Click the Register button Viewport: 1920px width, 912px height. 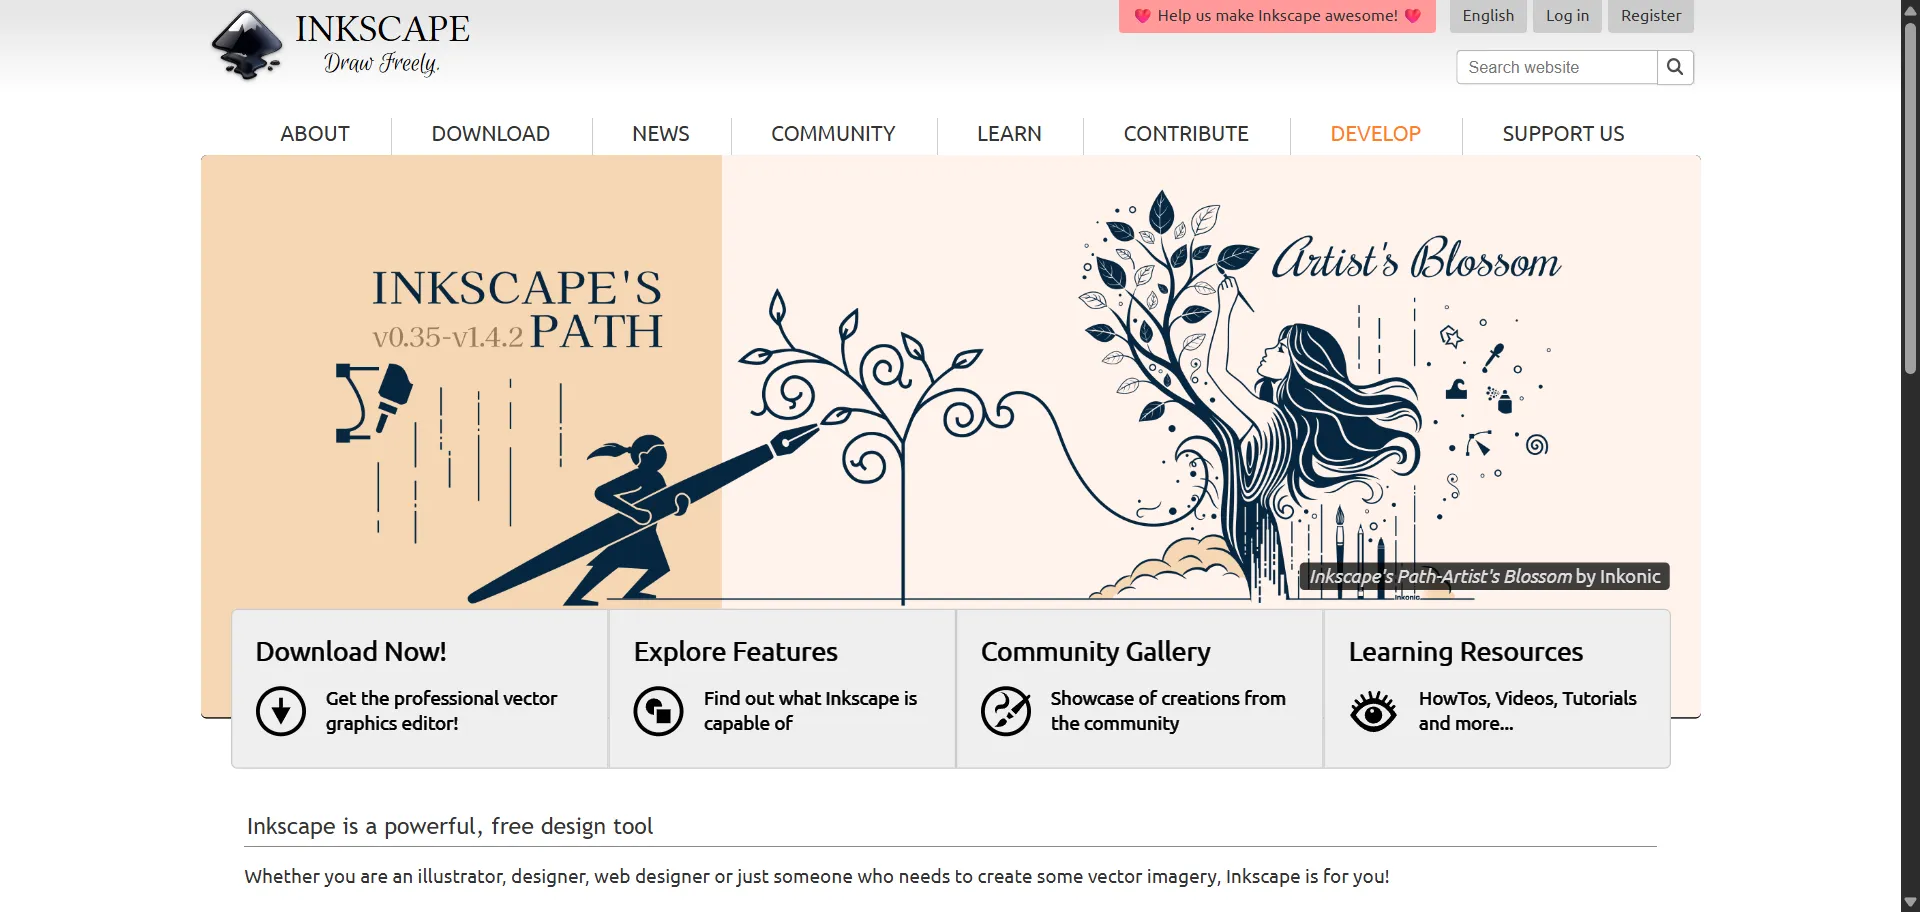tap(1650, 16)
